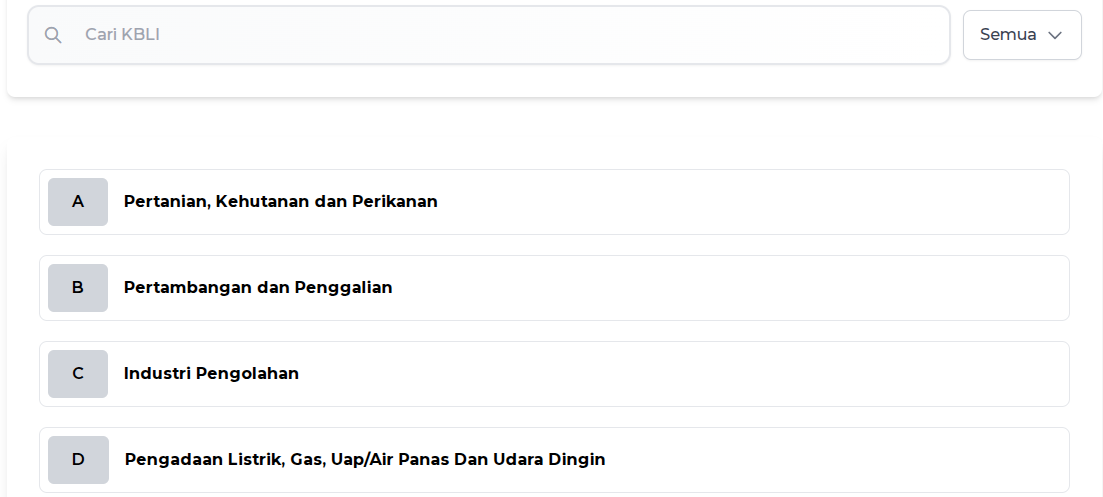The width and height of the screenshot is (1103, 497).
Task: Click the letter C category badge
Action: tap(78, 374)
